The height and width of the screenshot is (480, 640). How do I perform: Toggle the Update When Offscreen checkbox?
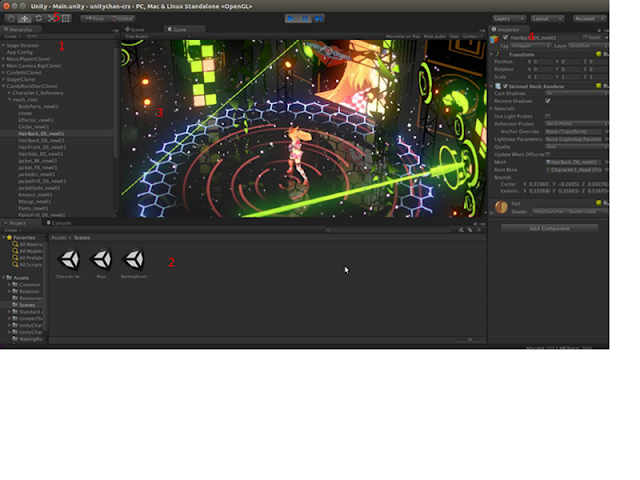[548, 154]
